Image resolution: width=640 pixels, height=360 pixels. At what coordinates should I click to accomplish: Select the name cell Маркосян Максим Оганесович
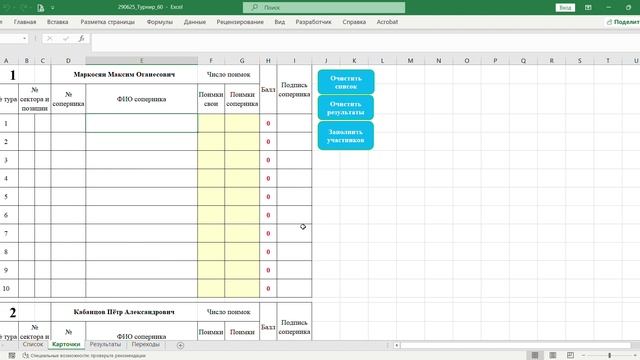coord(124,74)
